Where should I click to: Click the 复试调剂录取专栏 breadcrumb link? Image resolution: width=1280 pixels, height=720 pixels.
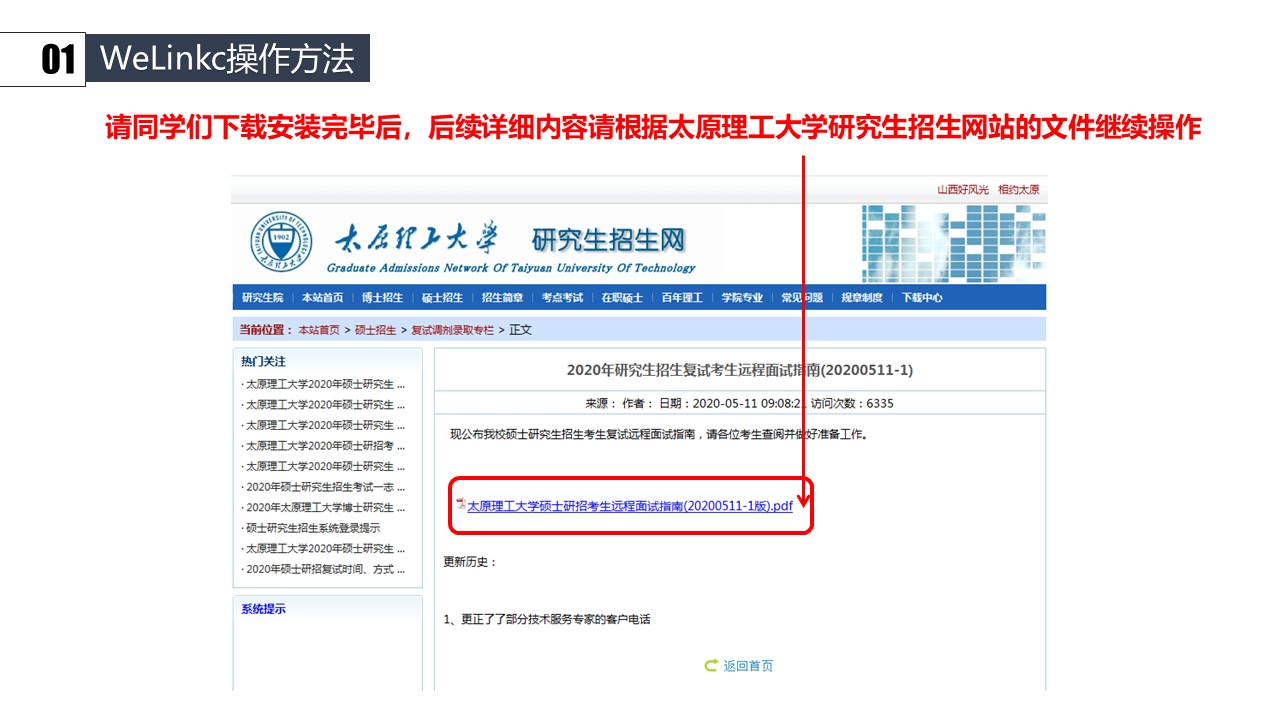pos(452,330)
